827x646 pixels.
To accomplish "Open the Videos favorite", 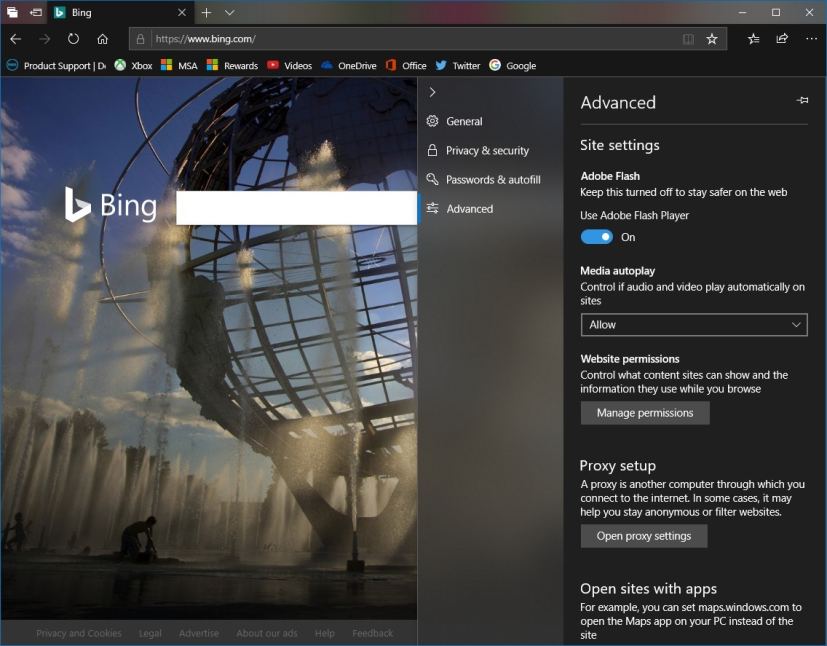I will click(289, 65).
